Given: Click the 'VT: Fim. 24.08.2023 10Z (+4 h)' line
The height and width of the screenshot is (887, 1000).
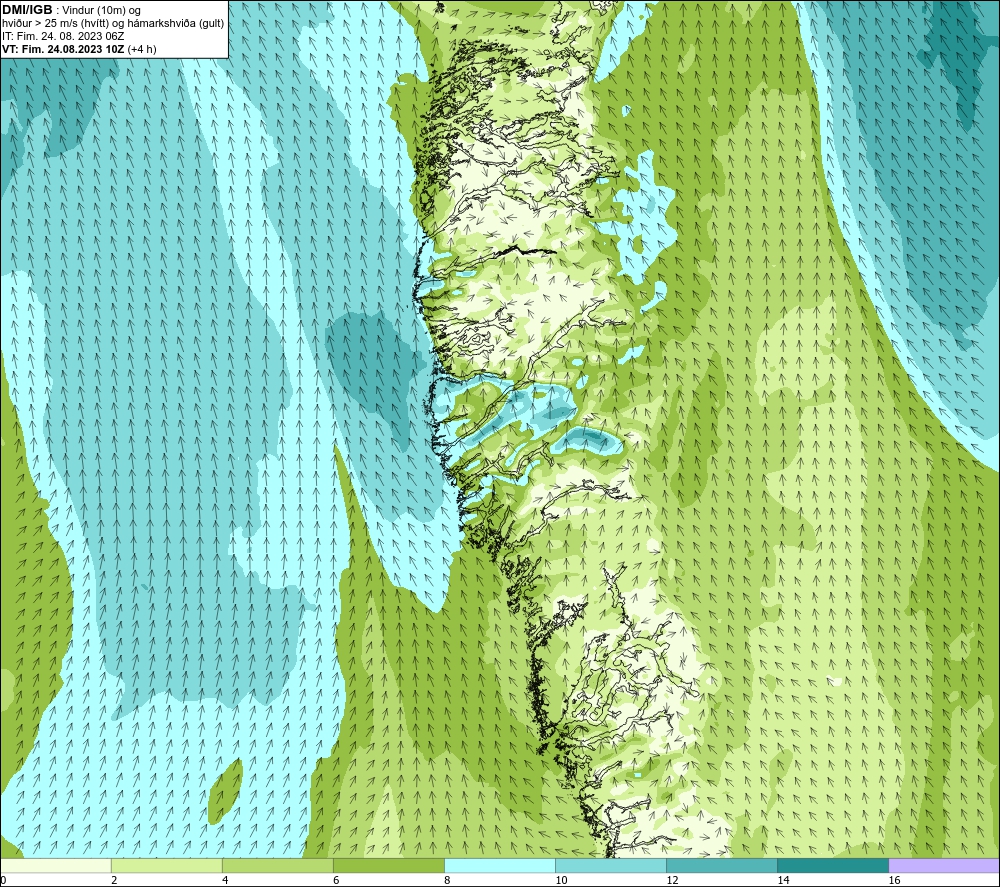Looking at the screenshot, I should (79, 49).
